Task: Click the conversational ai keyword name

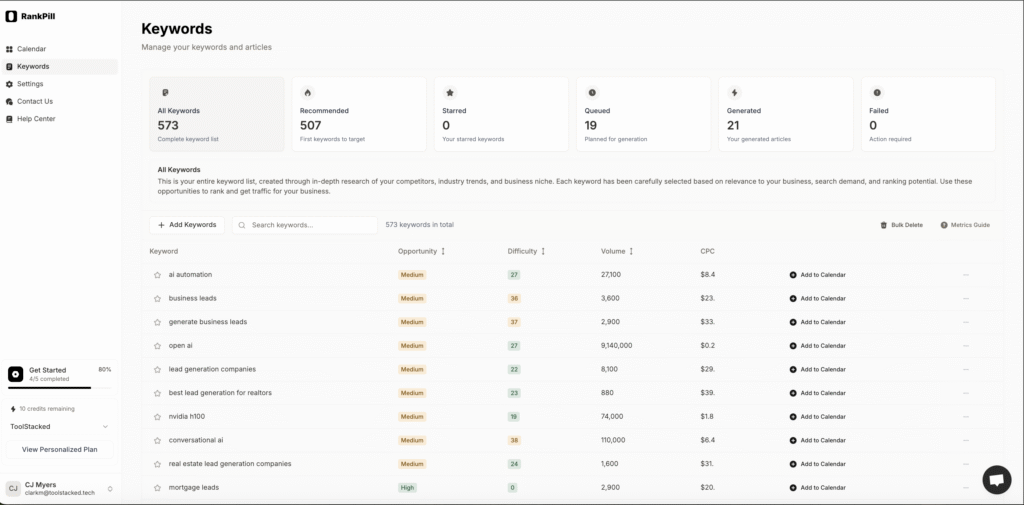Action: 196,440
